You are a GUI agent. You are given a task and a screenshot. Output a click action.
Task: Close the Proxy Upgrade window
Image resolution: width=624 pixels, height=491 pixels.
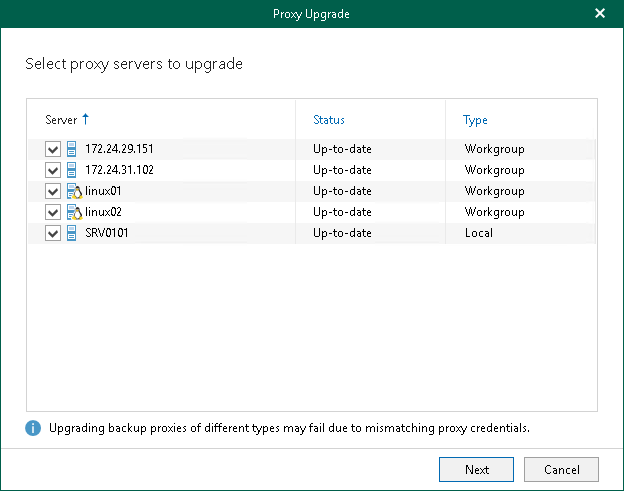(x=600, y=14)
